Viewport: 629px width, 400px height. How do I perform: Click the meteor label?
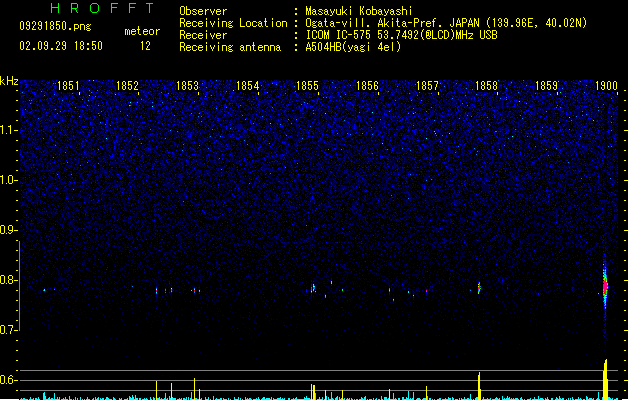coord(142,31)
